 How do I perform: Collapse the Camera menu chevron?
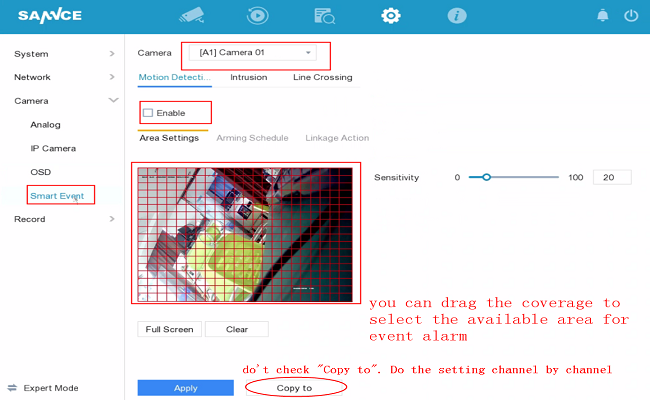pyautogui.click(x=113, y=100)
